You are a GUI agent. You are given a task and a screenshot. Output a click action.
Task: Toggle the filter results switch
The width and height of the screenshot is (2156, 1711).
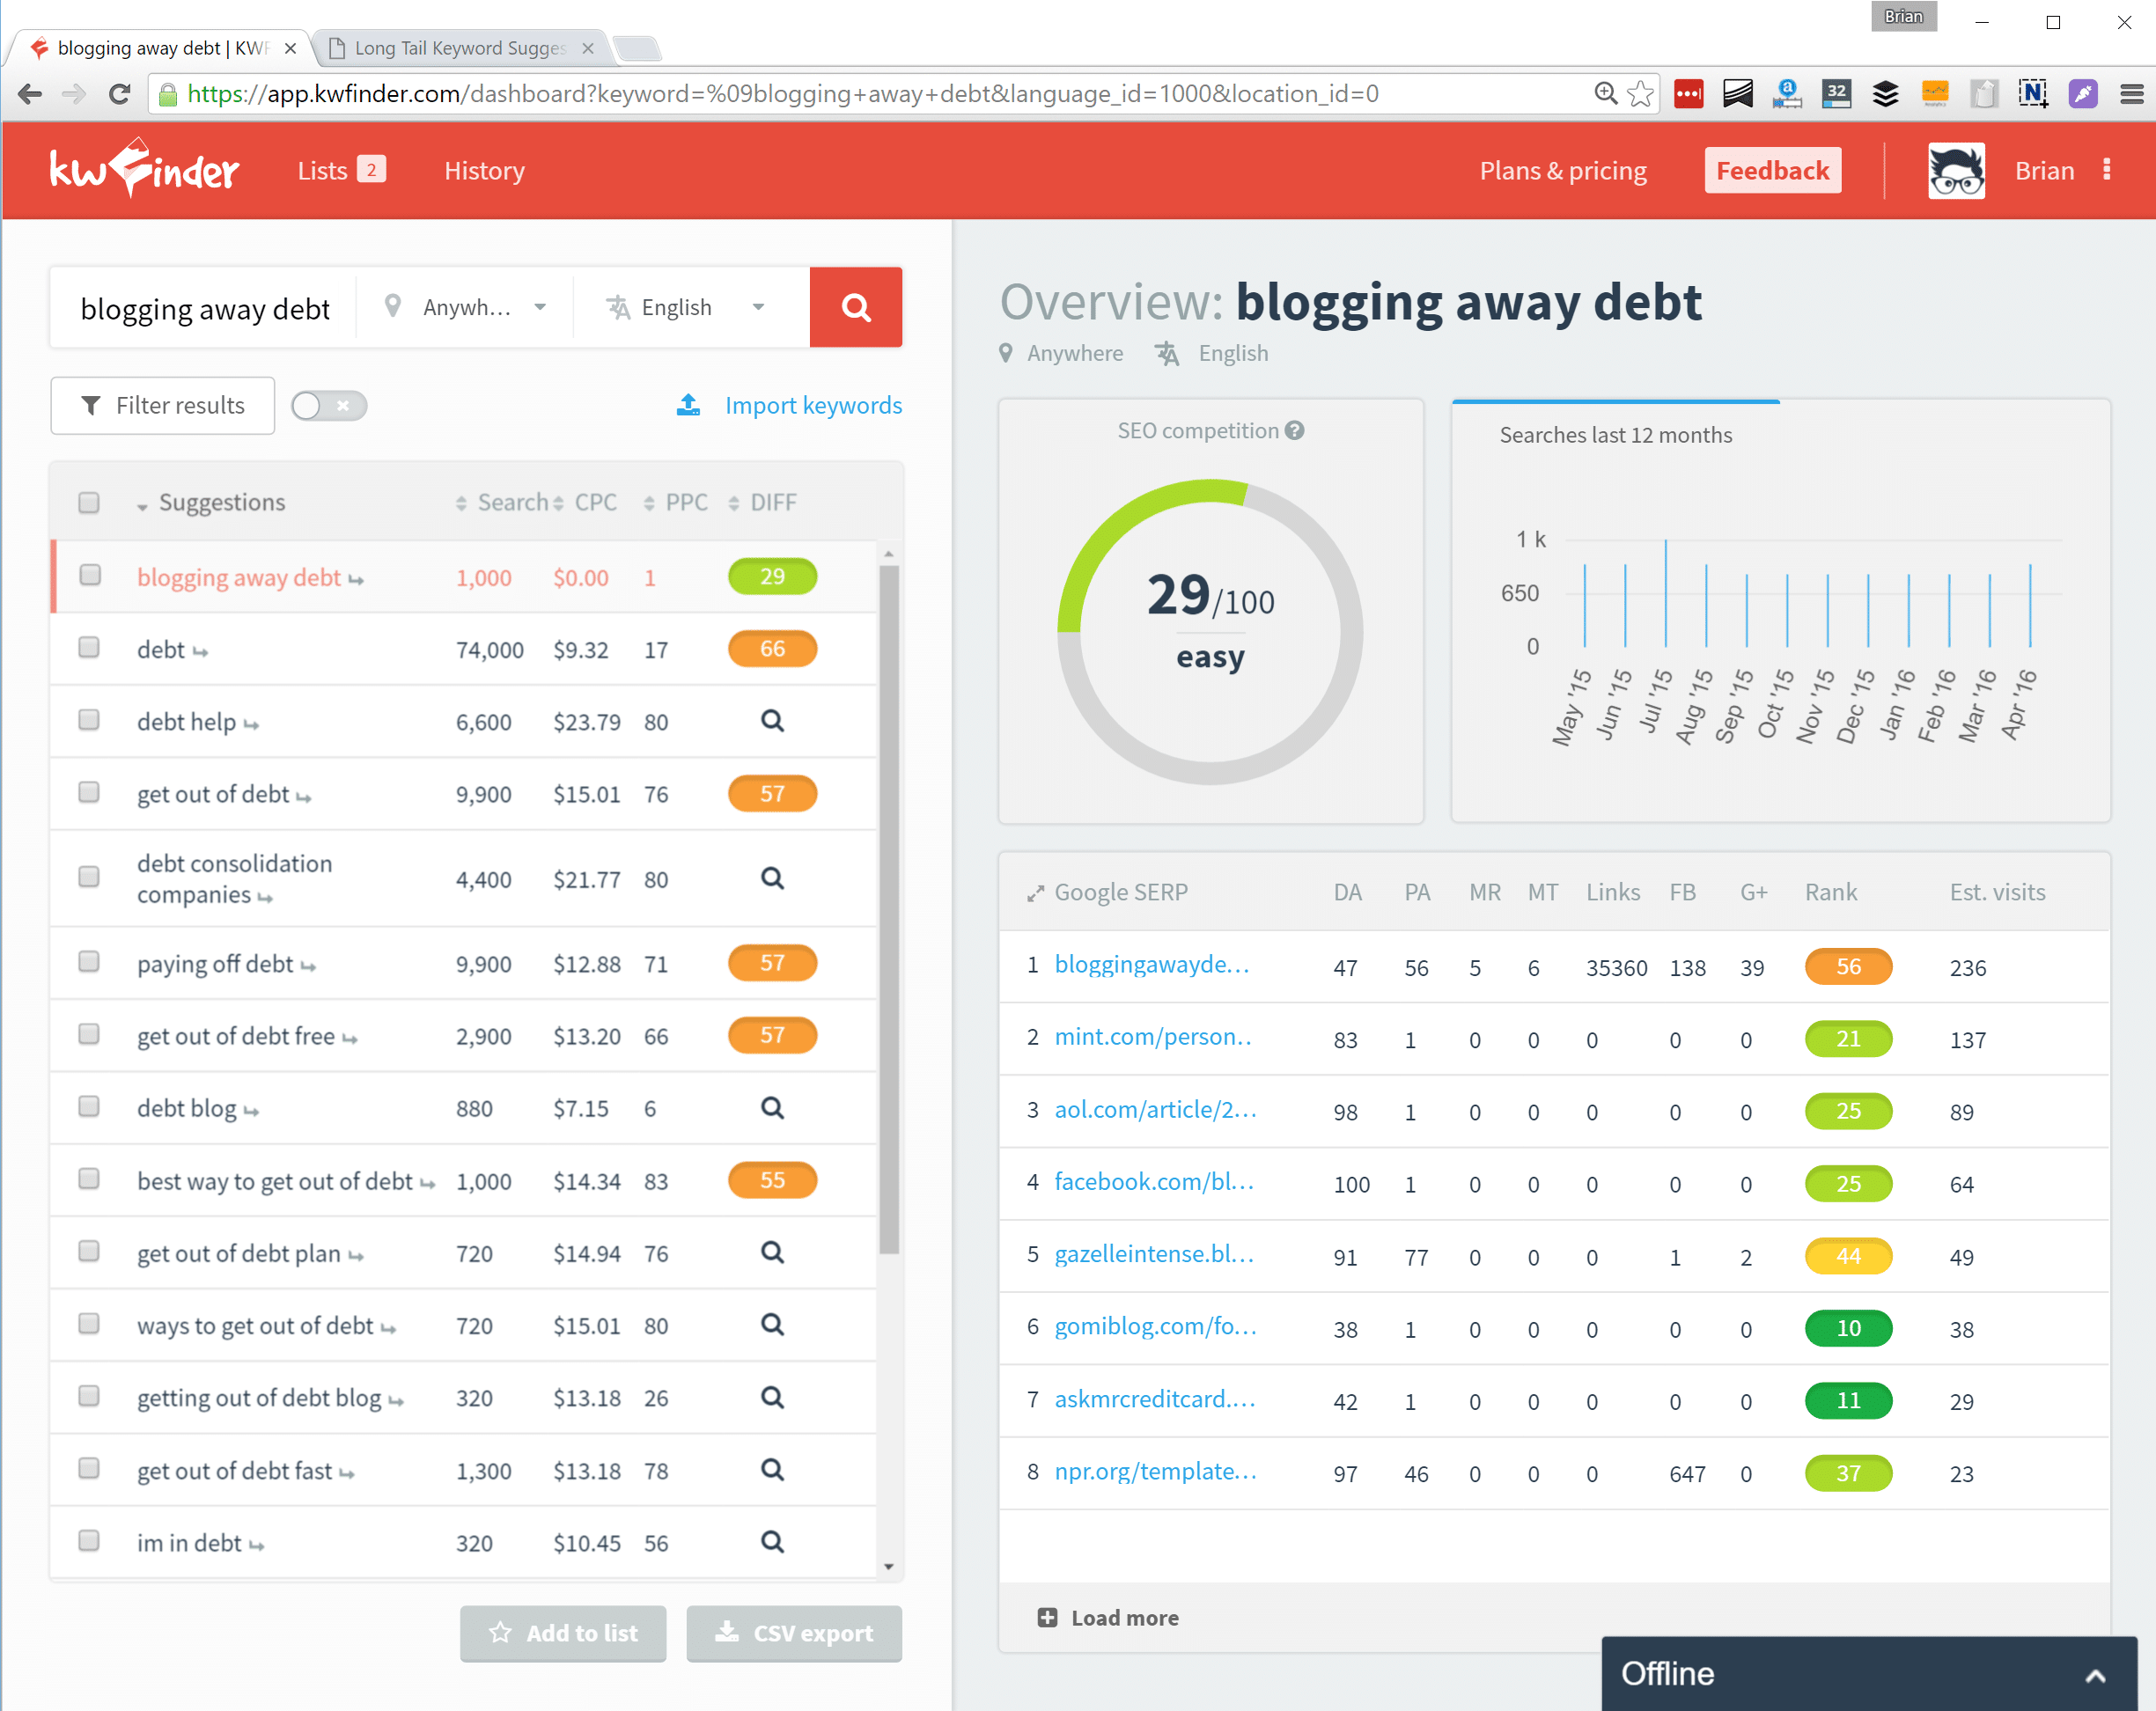tap(329, 405)
